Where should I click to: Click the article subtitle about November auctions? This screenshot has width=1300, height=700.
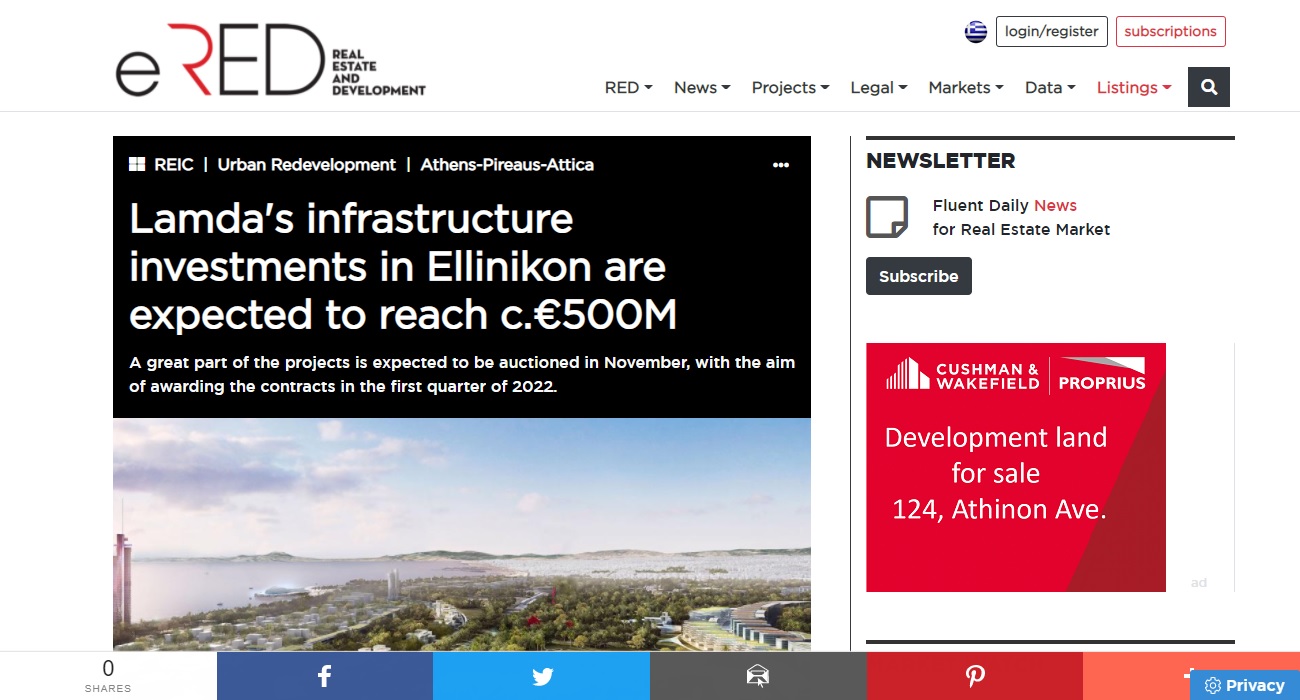pyautogui.click(x=462, y=374)
